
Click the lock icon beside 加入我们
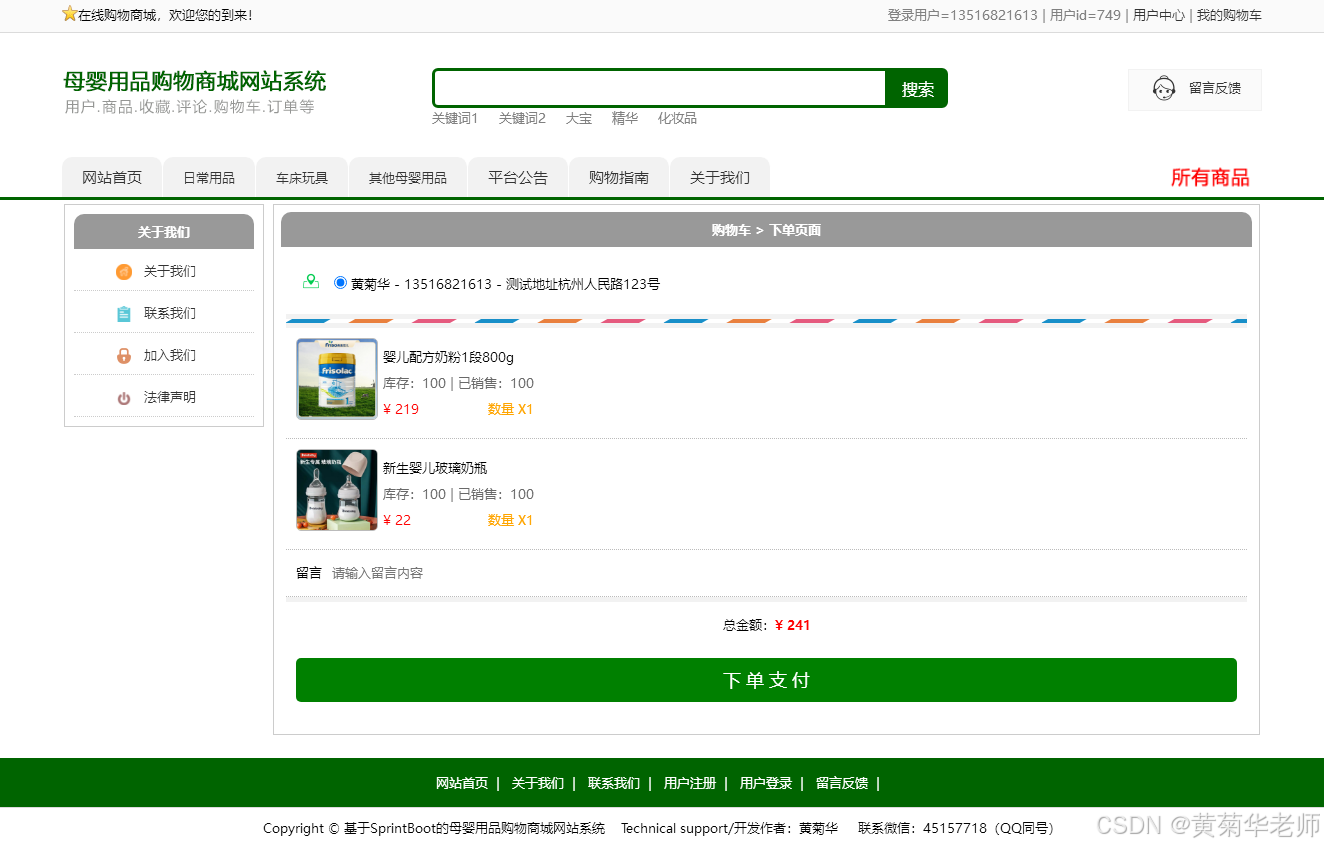tap(124, 356)
